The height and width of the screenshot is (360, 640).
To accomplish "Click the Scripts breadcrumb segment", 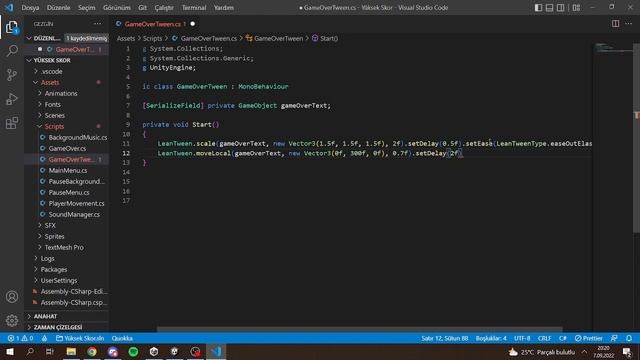I will pos(152,38).
